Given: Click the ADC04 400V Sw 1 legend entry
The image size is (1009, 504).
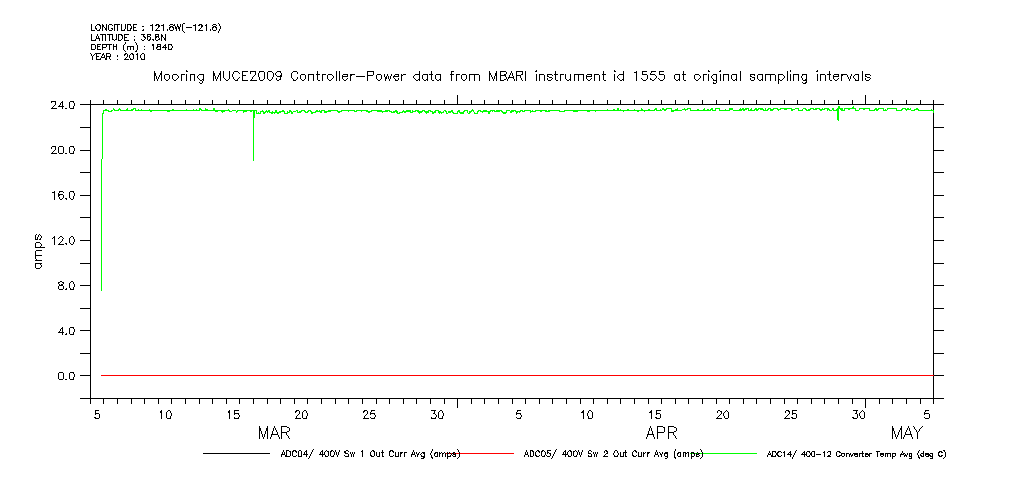Looking at the screenshot, I should point(370,454).
